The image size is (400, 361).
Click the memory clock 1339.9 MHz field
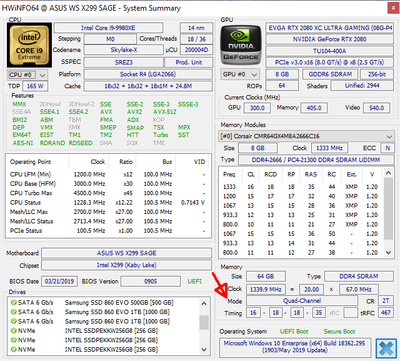tap(266, 289)
